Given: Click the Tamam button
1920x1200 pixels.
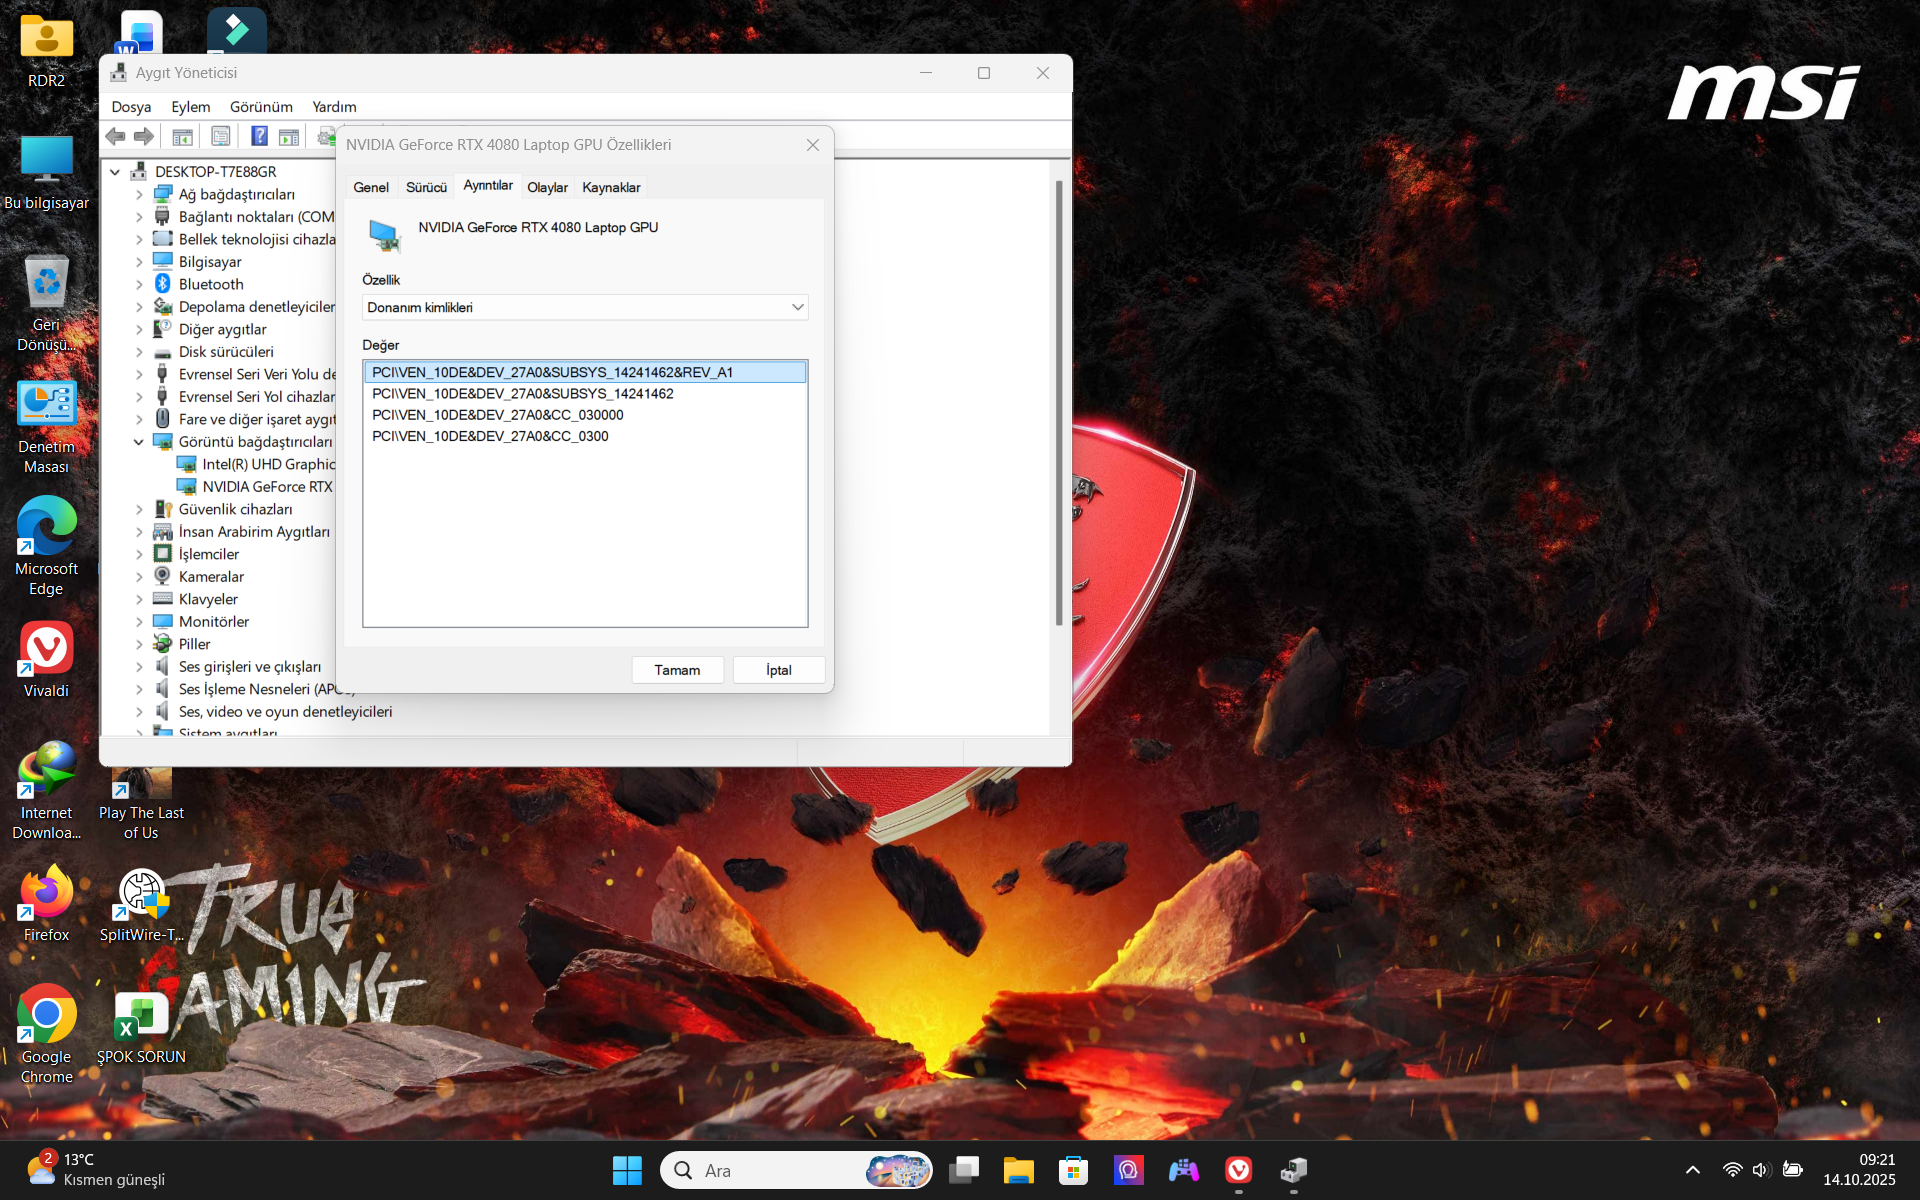Looking at the screenshot, I should [677, 670].
